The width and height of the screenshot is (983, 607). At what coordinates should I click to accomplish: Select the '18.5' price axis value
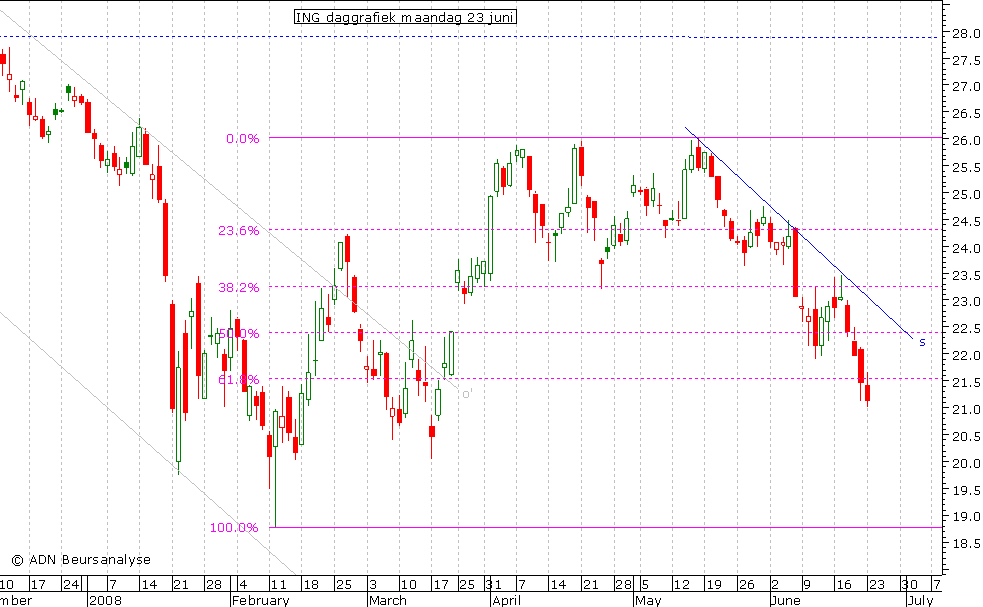tap(966, 544)
